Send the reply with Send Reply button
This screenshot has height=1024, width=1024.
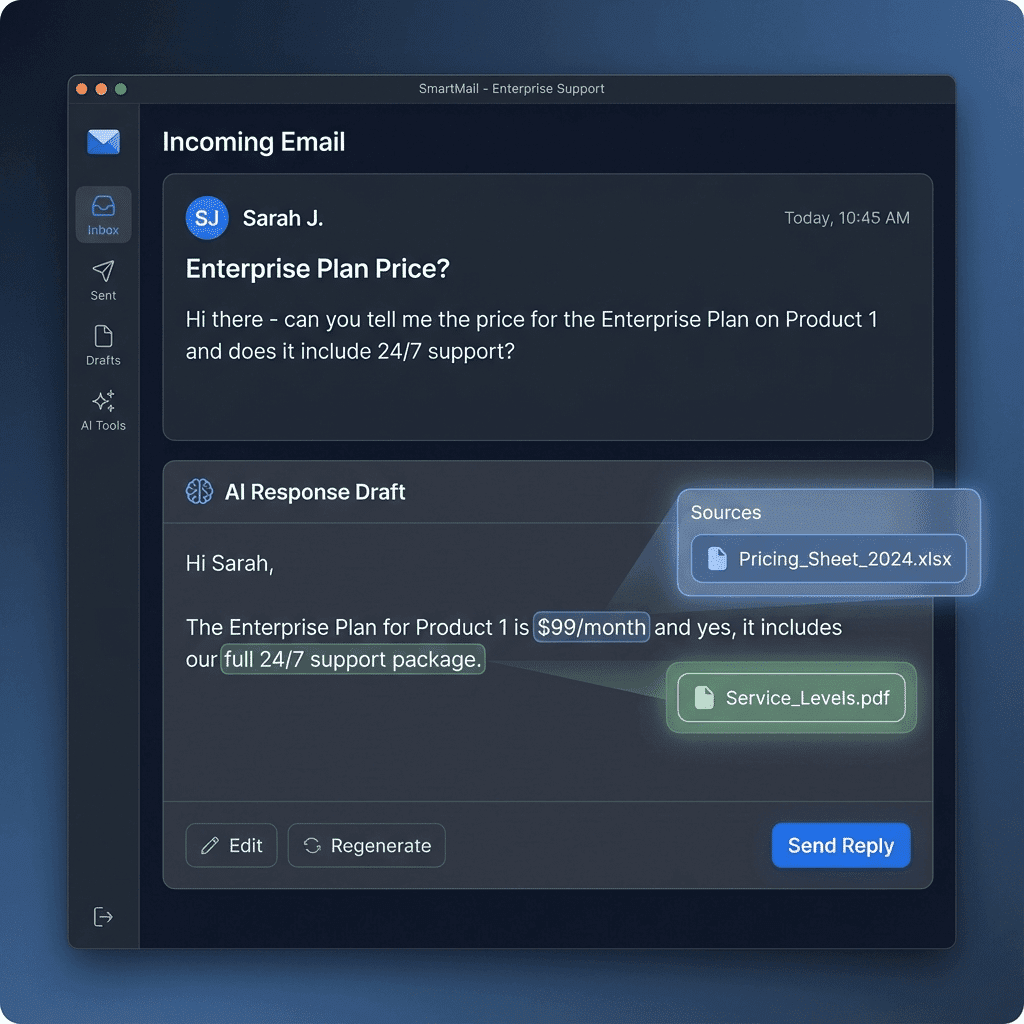coord(840,846)
